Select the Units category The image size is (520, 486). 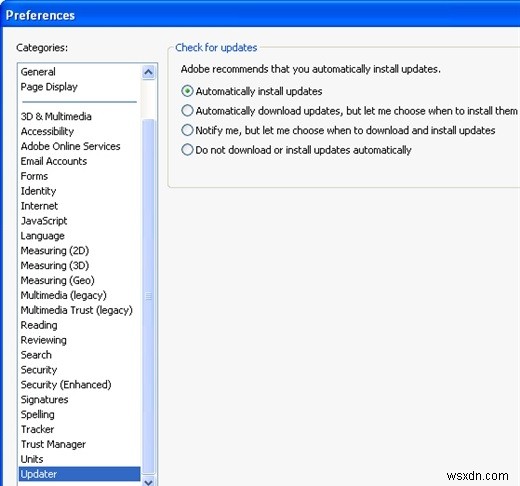tap(32, 459)
